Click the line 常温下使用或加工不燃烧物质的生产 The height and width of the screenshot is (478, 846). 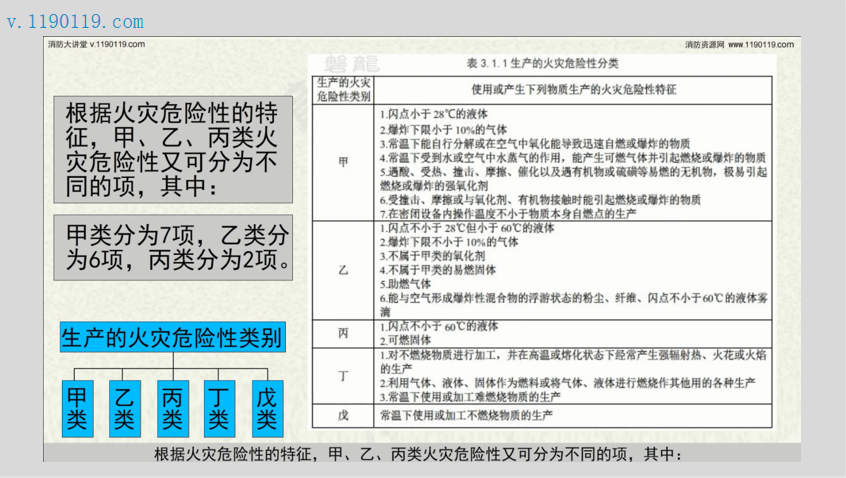tap(466, 415)
